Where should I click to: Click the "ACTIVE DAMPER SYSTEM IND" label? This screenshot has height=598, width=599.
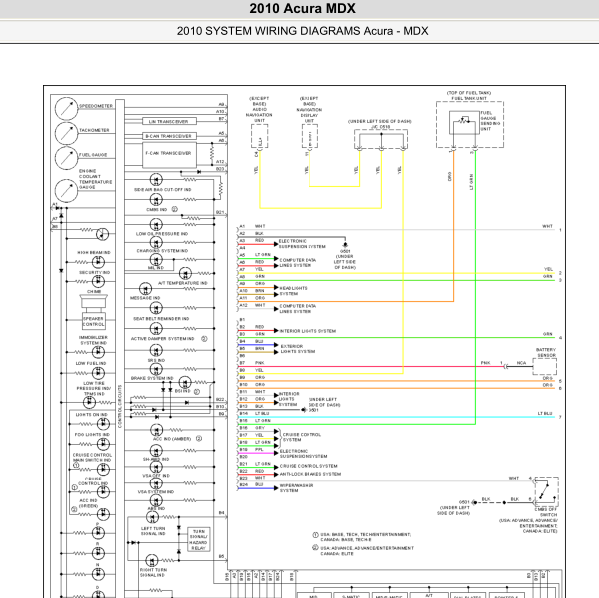[x=162, y=339]
